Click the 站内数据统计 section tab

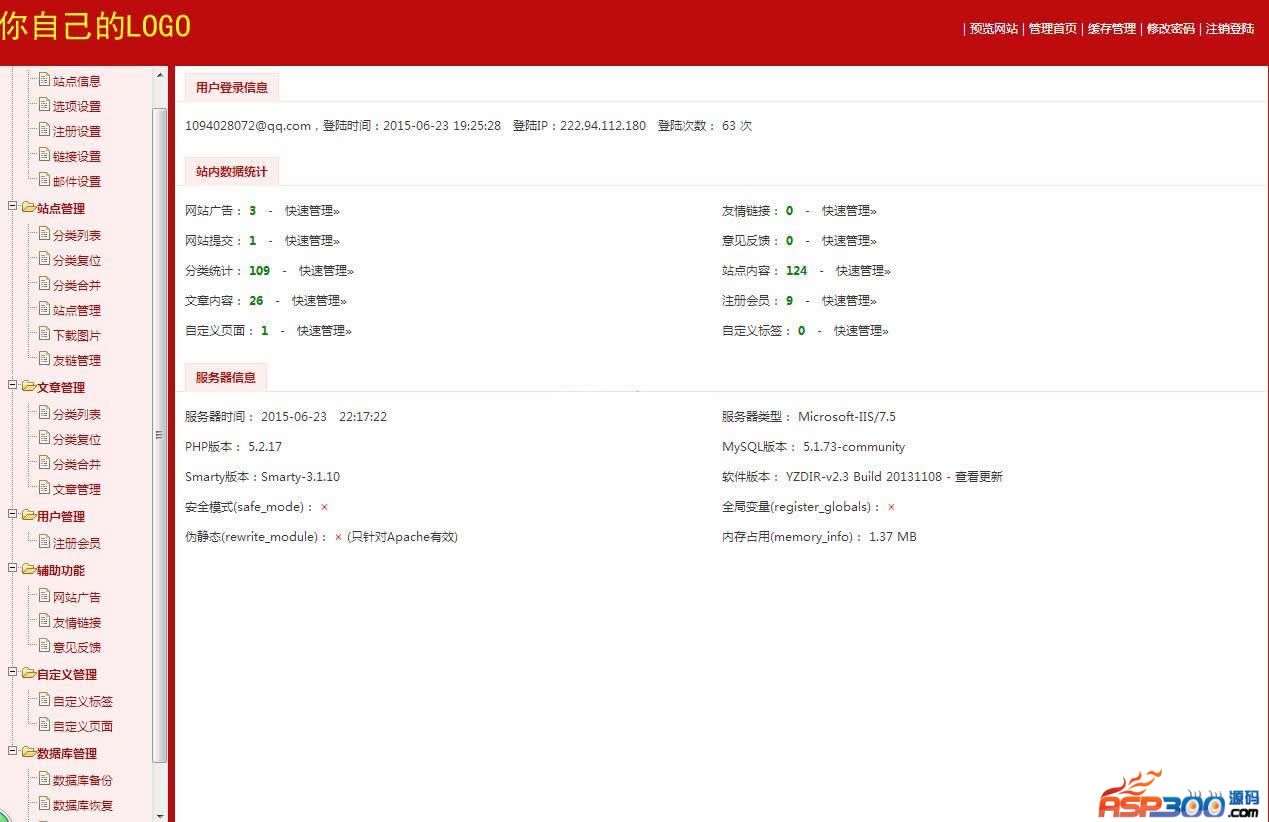(232, 172)
